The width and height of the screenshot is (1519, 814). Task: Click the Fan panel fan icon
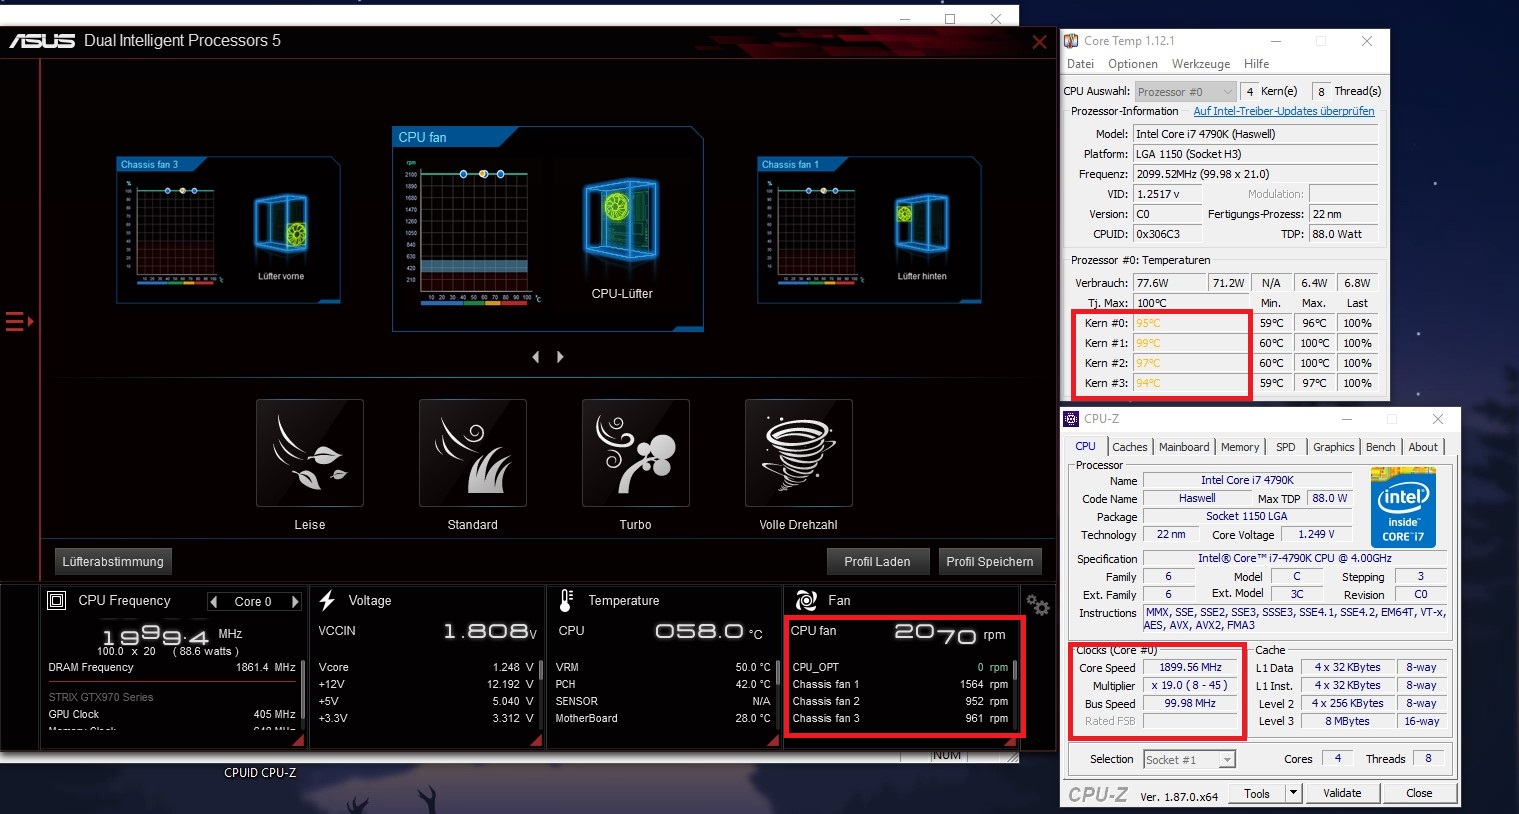[806, 600]
